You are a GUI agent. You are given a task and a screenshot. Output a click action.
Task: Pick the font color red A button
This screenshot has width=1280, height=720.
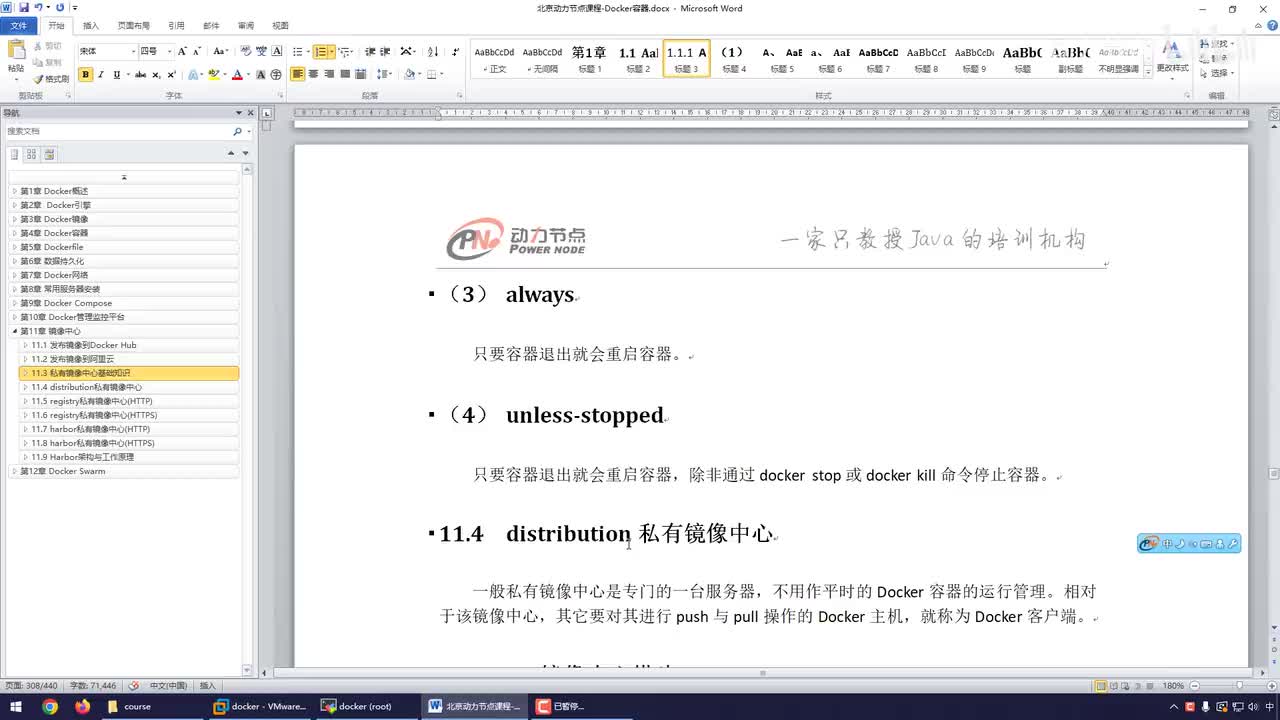[237, 75]
